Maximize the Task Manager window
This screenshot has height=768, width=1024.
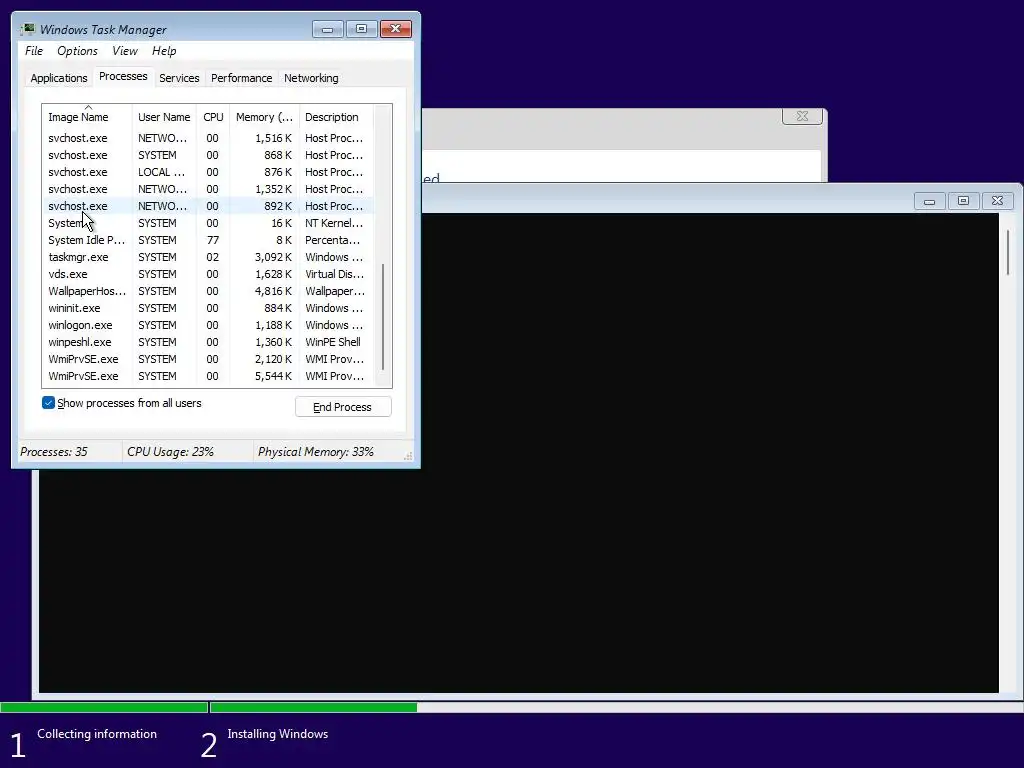[x=361, y=29]
